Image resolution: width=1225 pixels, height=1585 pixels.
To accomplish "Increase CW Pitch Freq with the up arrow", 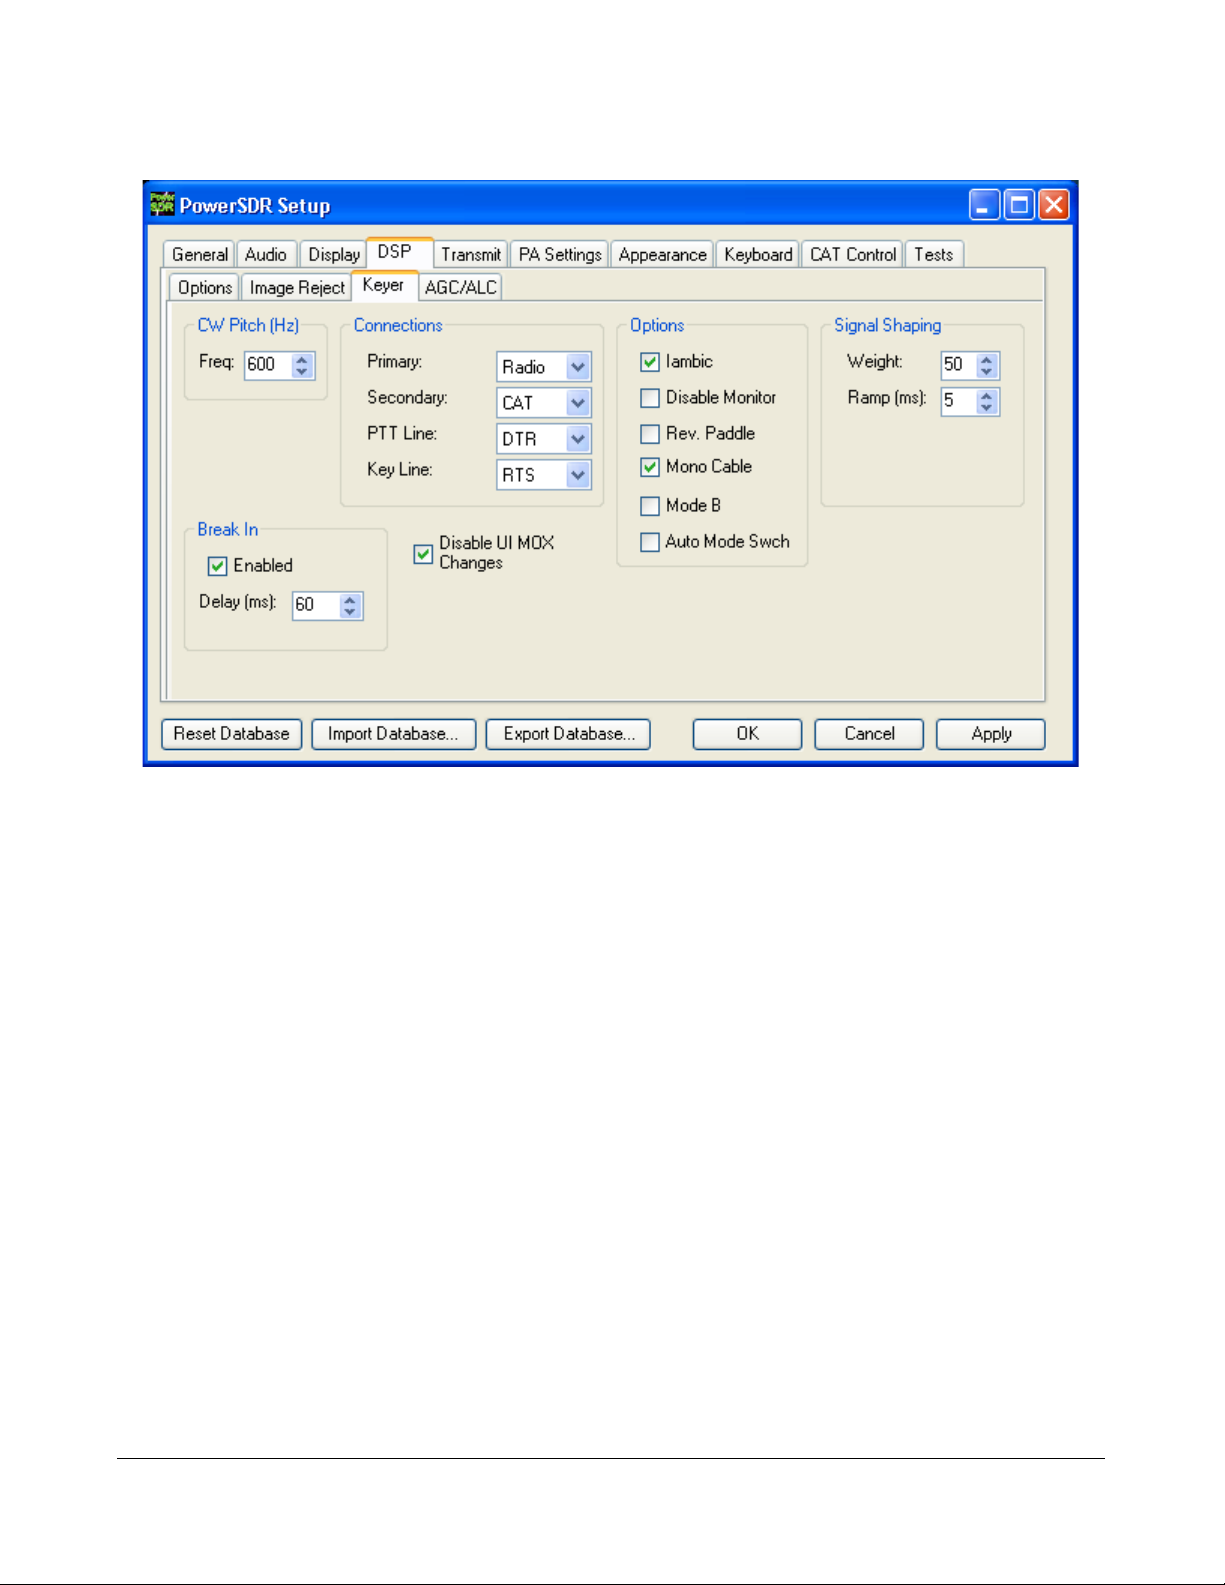I will point(302,359).
